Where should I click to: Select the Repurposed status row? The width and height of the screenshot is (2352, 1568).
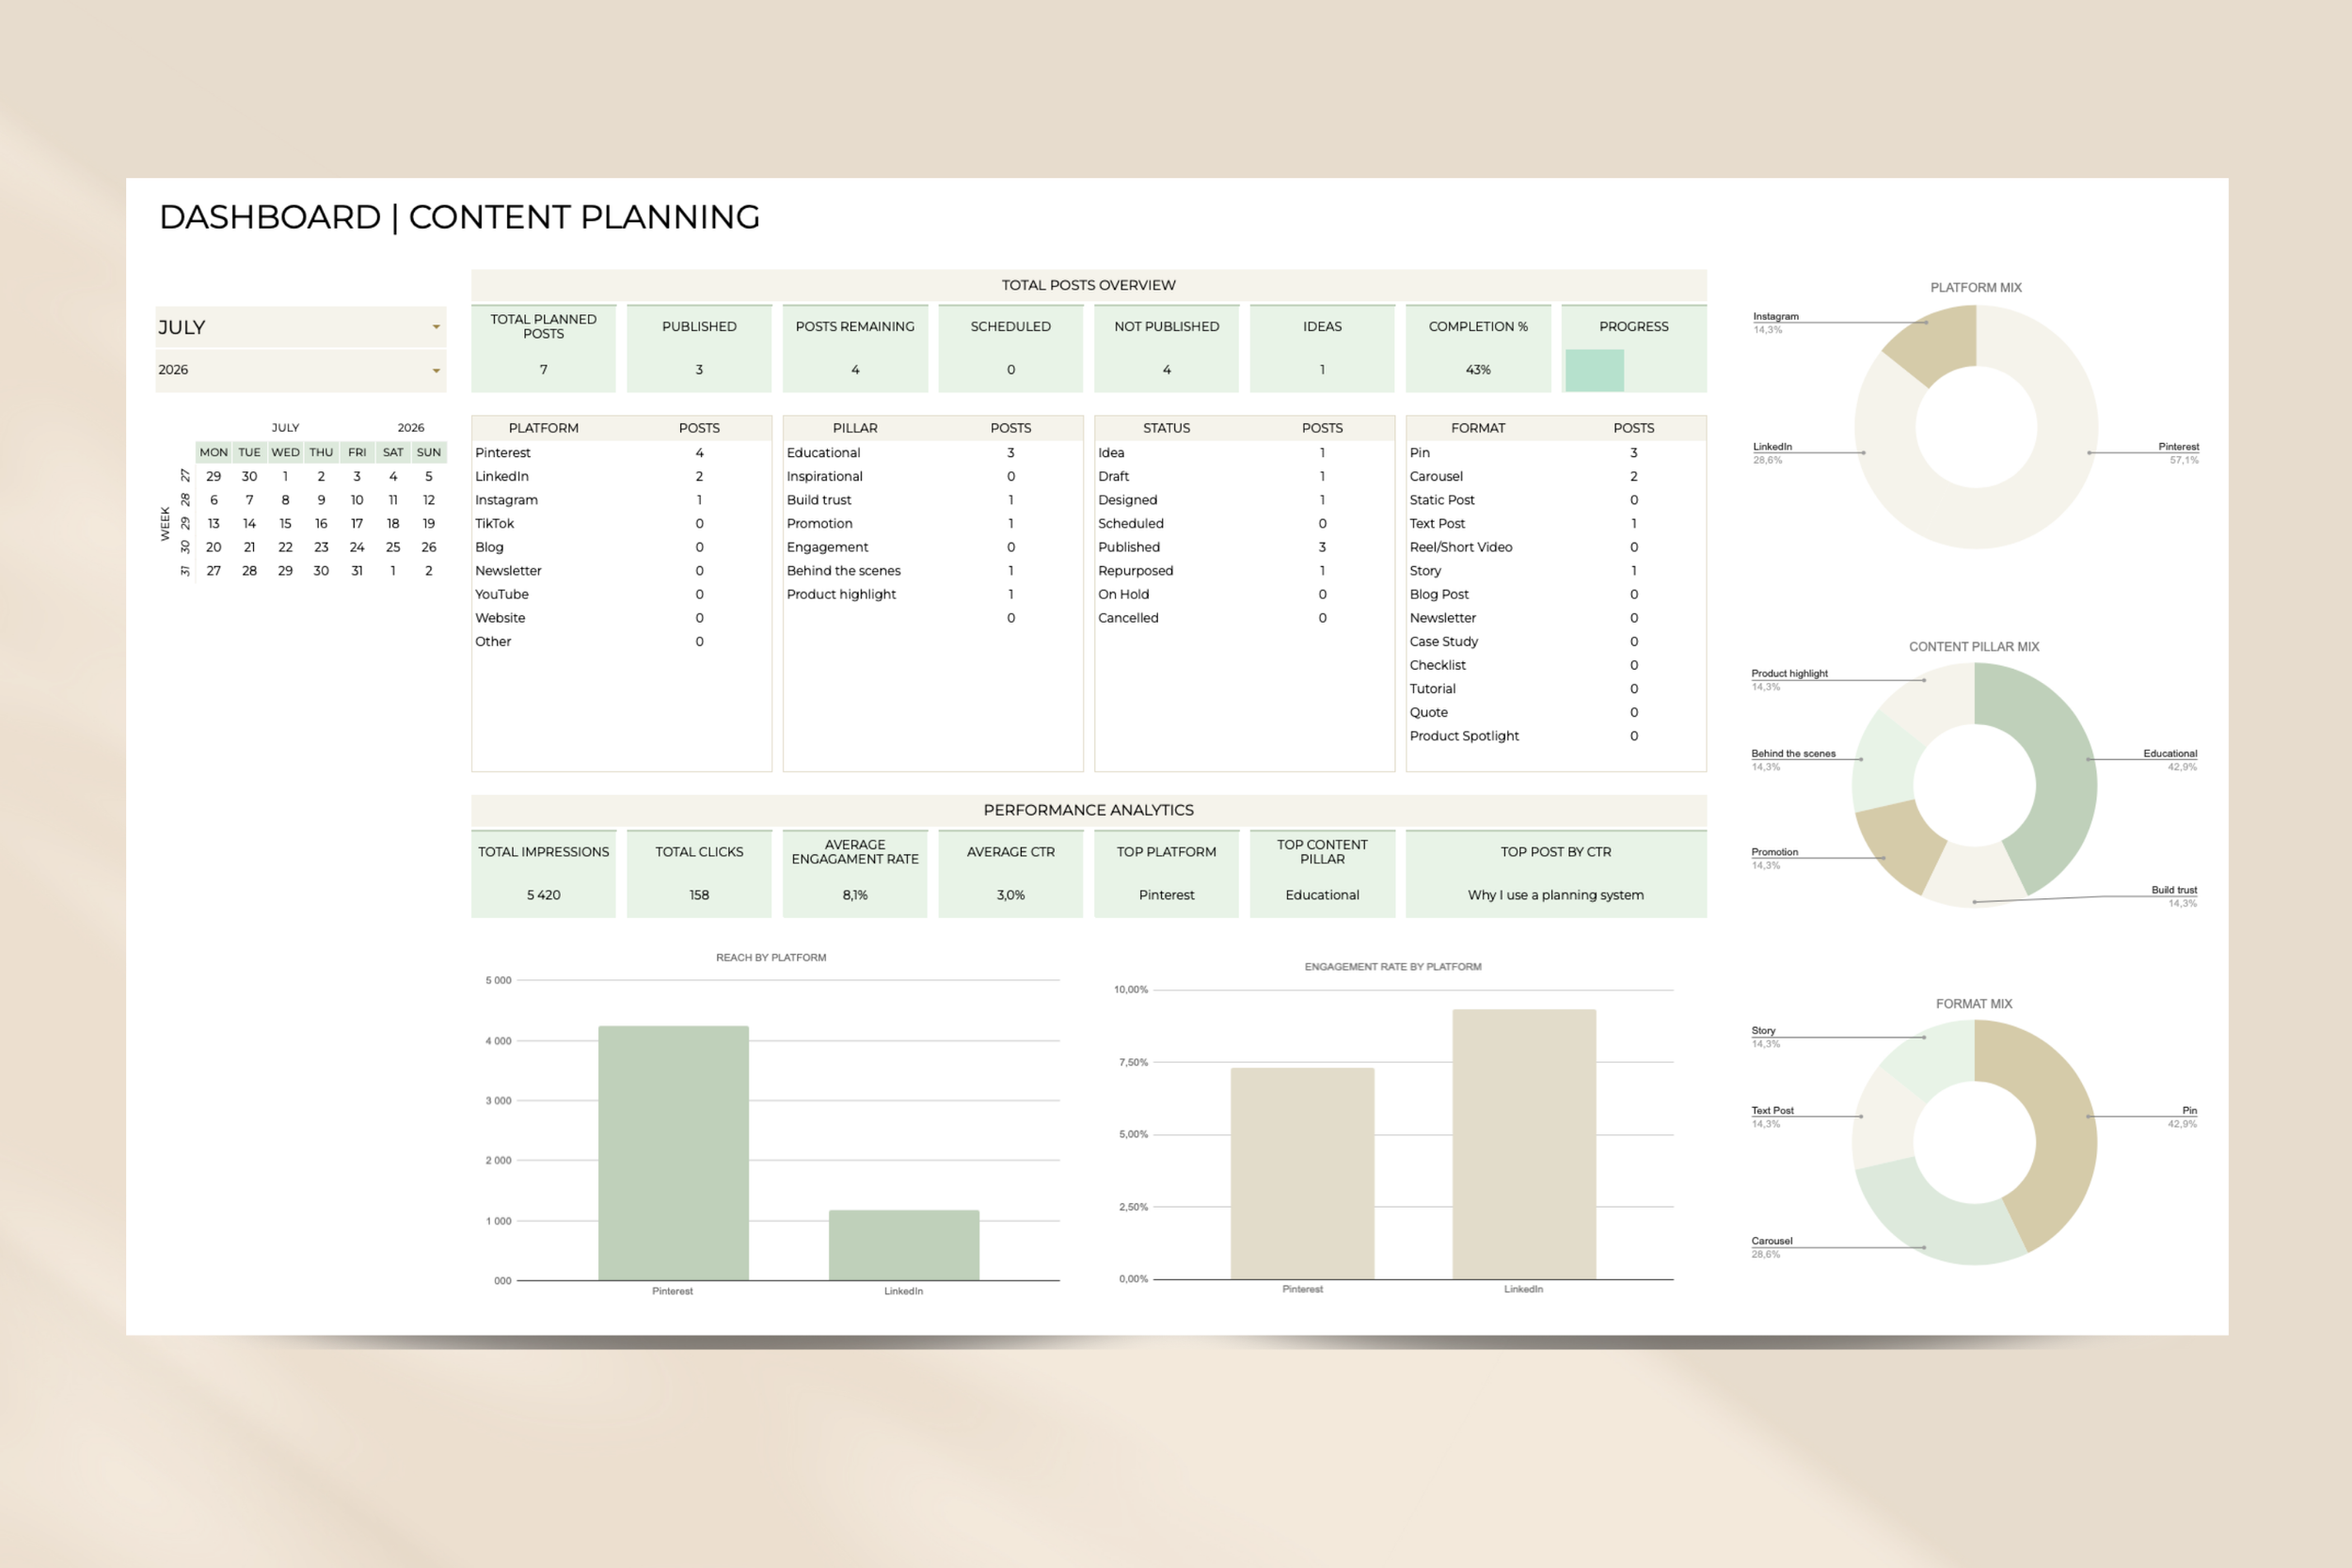point(1244,571)
